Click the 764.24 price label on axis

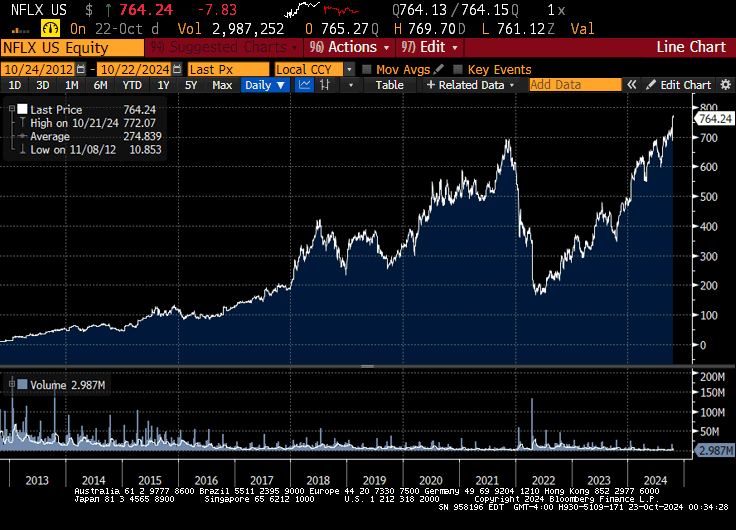click(x=714, y=119)
